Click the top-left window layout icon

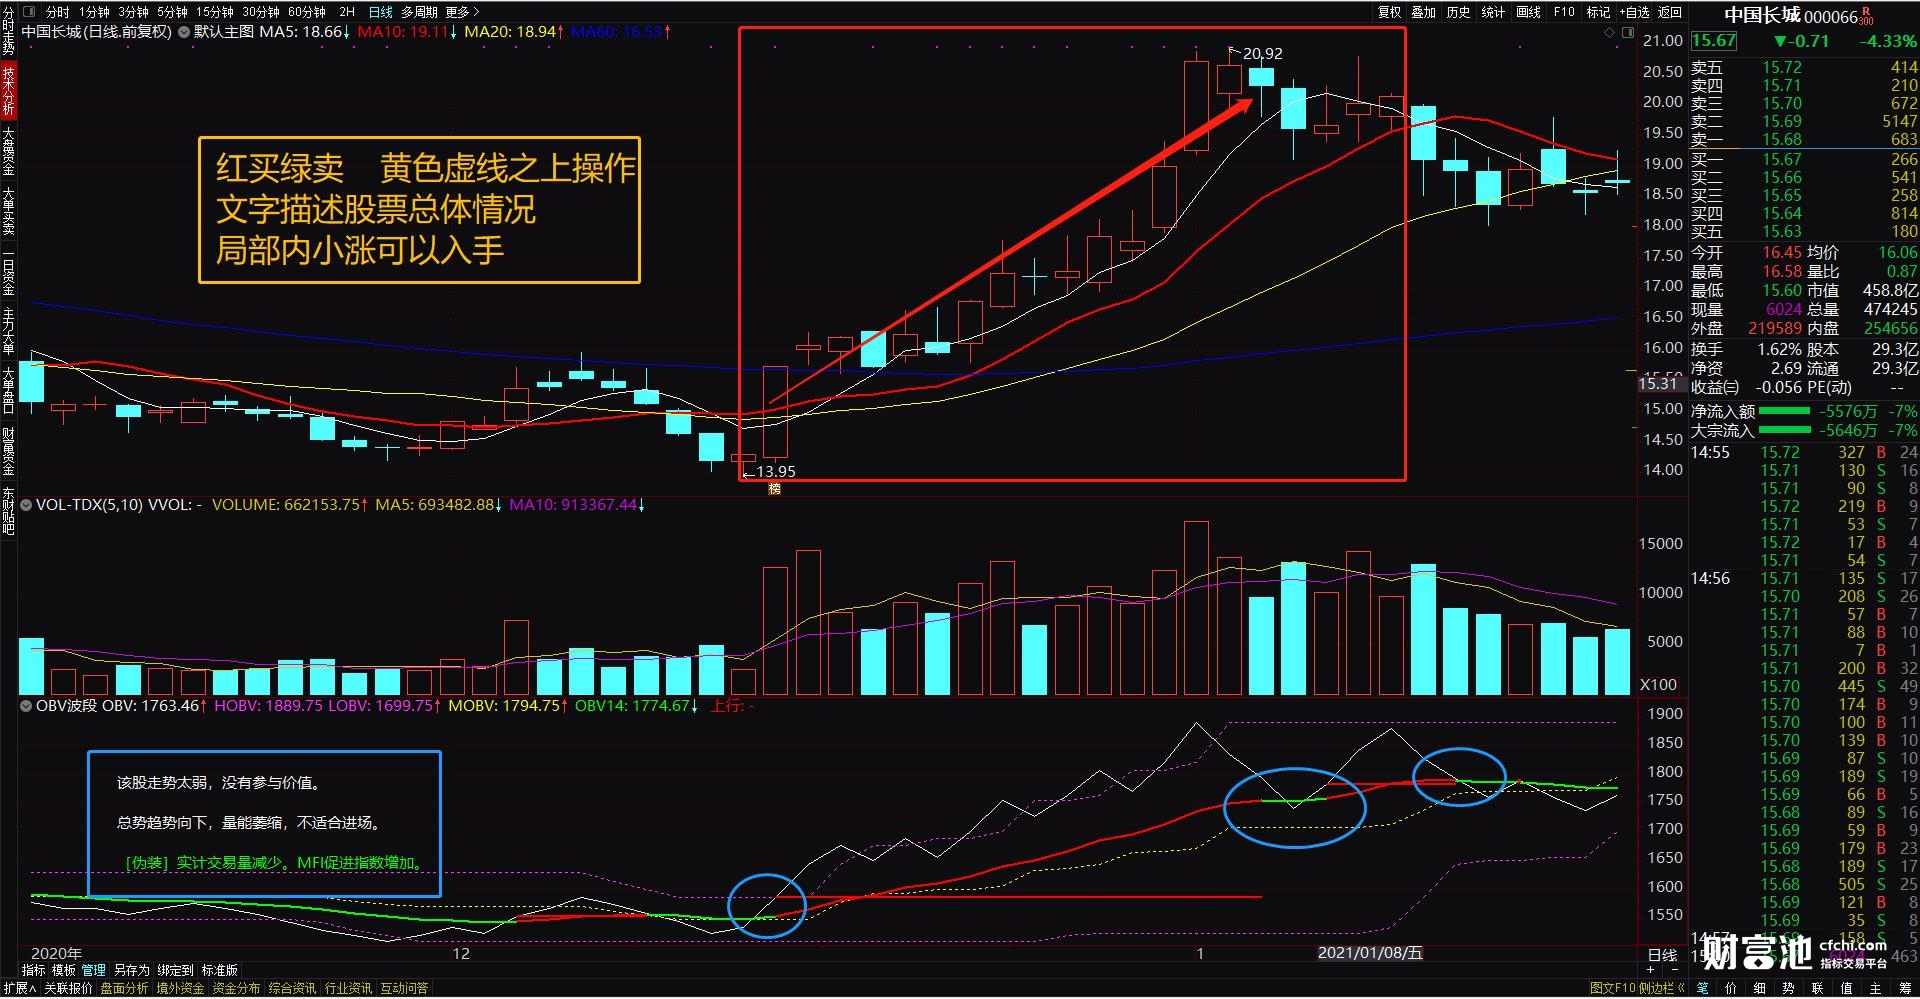[28, 12]
